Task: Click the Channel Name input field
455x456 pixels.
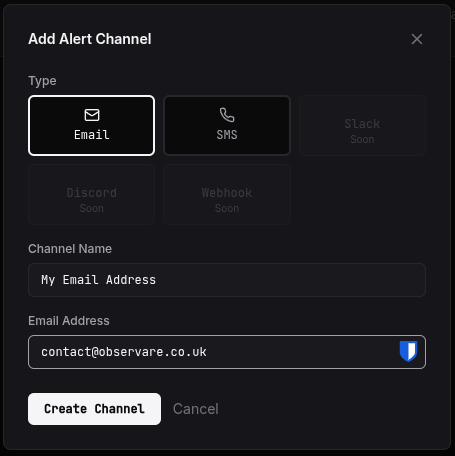Action: [x=227, y=280]
